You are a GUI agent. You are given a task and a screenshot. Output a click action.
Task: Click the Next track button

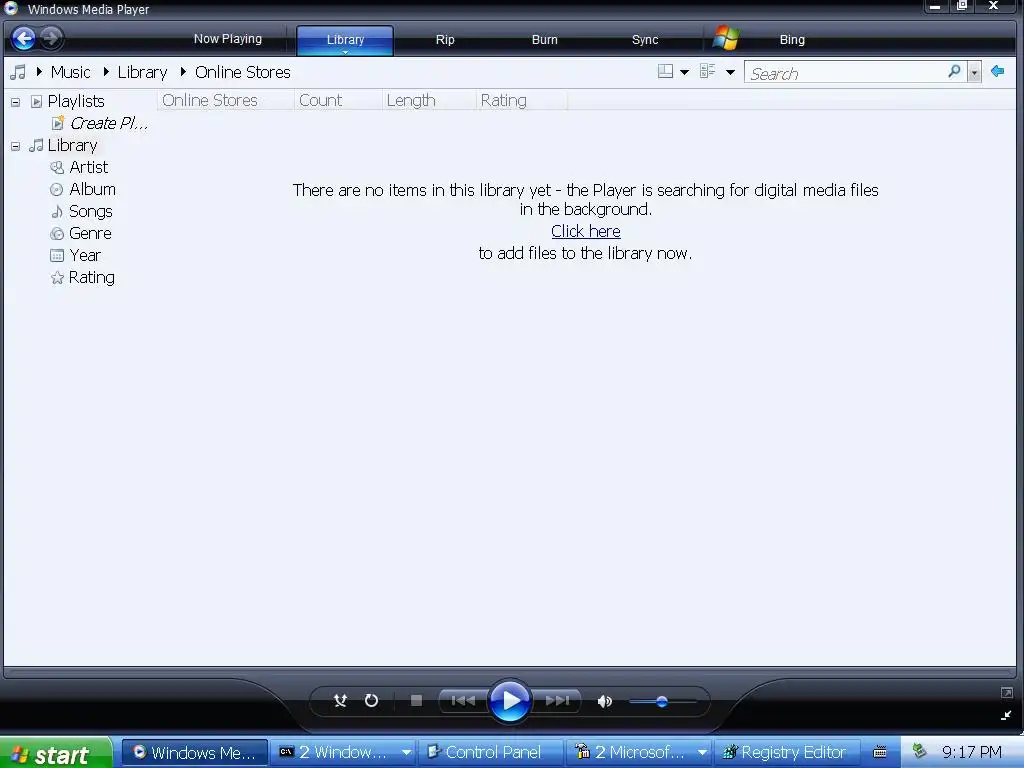[557, 701]
